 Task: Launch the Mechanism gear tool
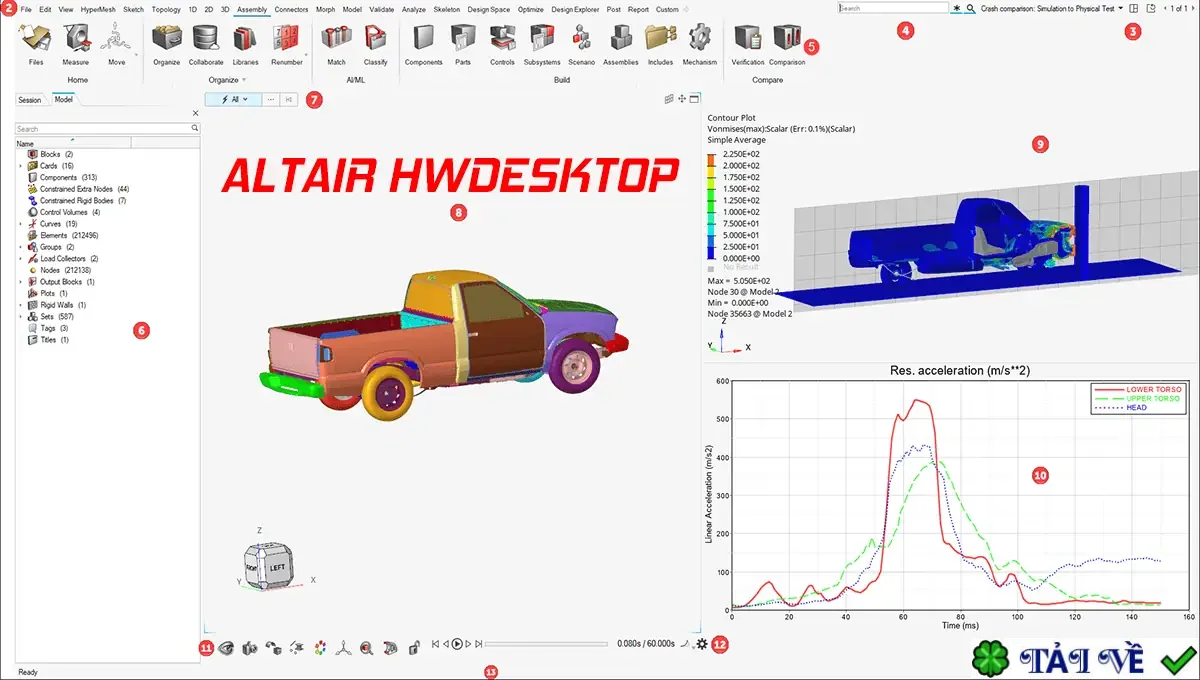pyautogui.click(x=700, y=44)
